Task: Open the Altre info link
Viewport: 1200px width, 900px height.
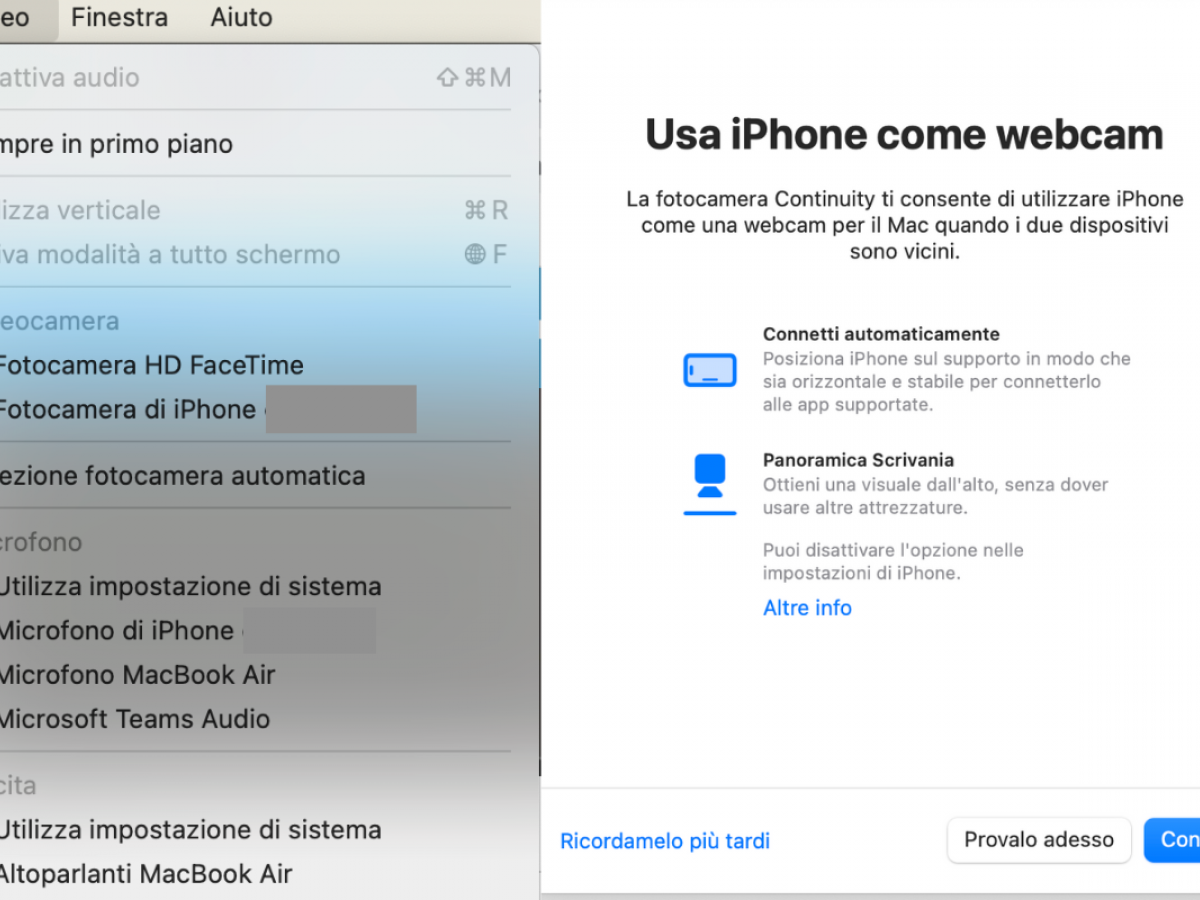Action: tap(807, 608)
